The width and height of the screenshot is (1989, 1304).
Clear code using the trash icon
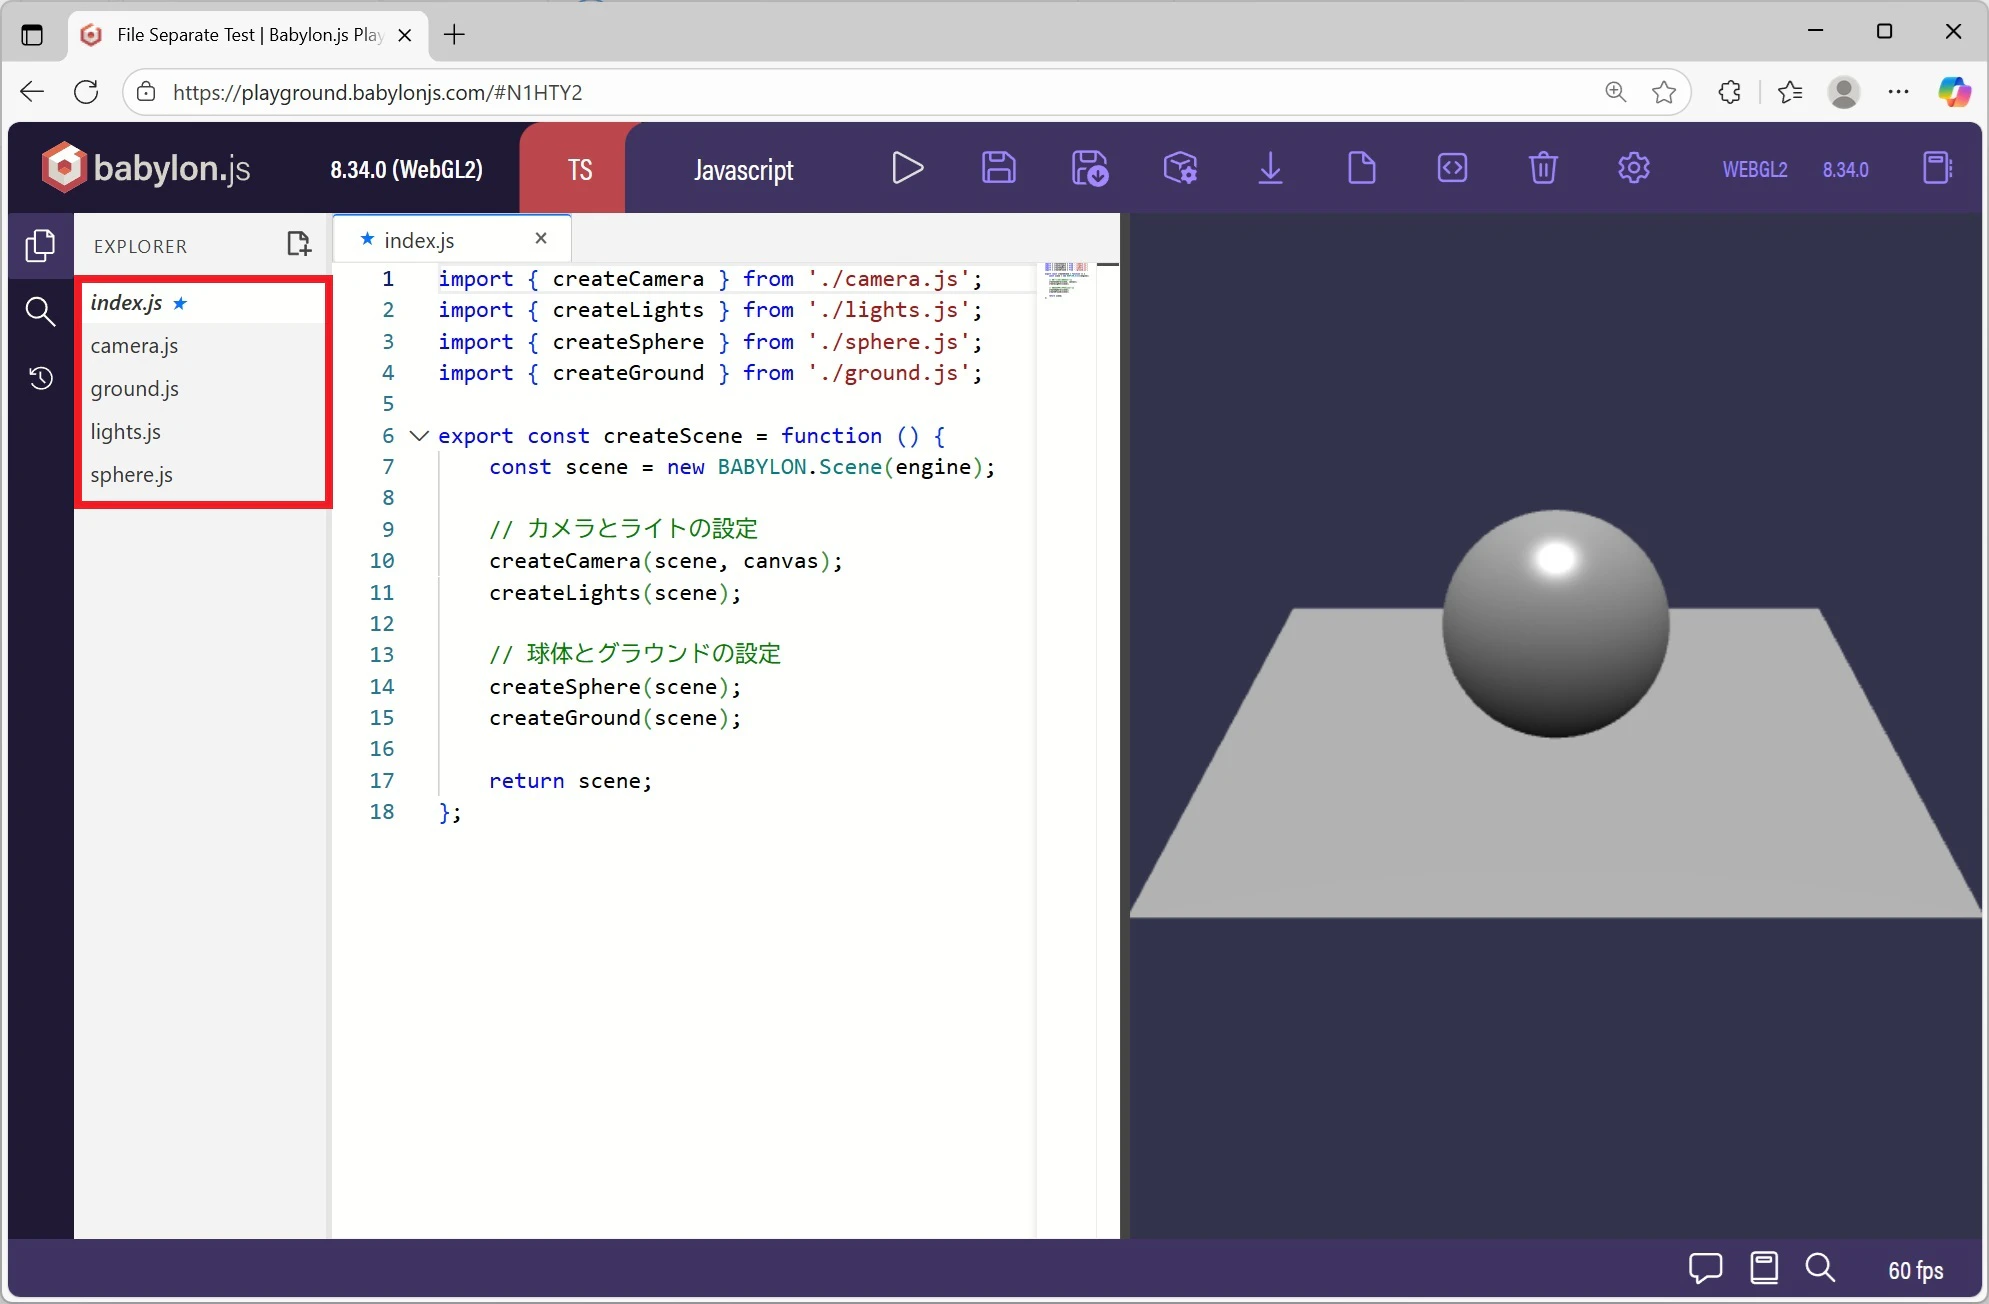tap(1543, 168)
